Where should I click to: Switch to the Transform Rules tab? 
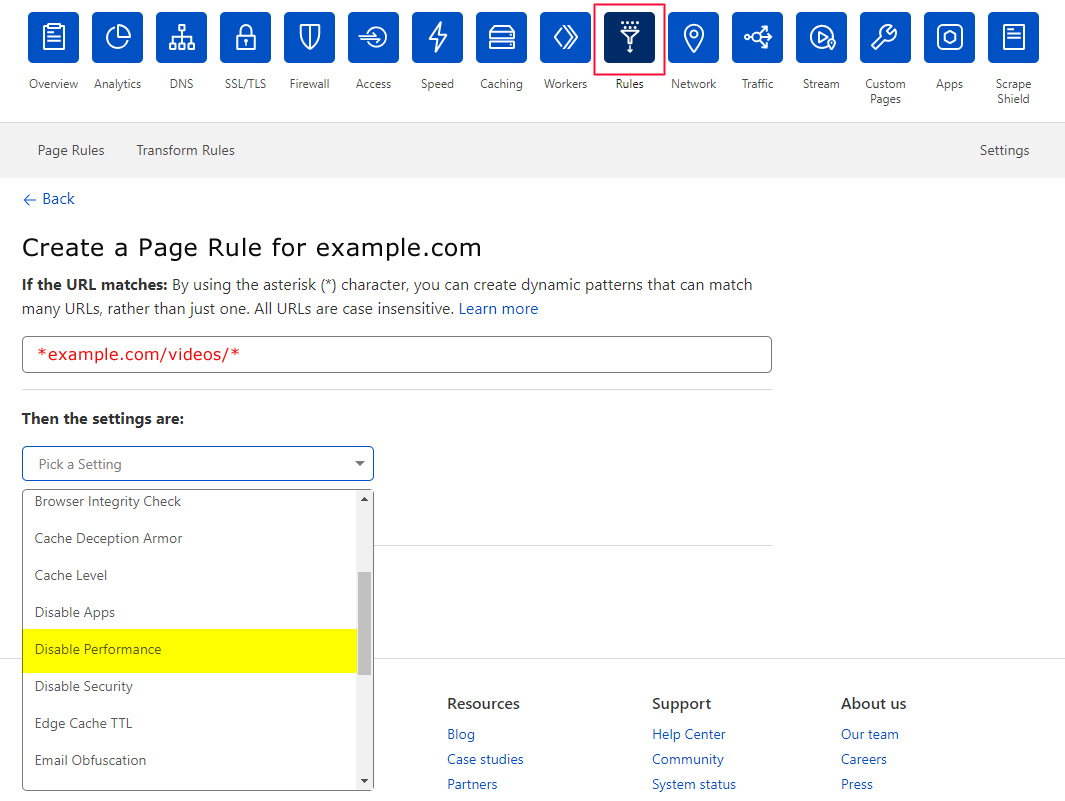point(185,151)
